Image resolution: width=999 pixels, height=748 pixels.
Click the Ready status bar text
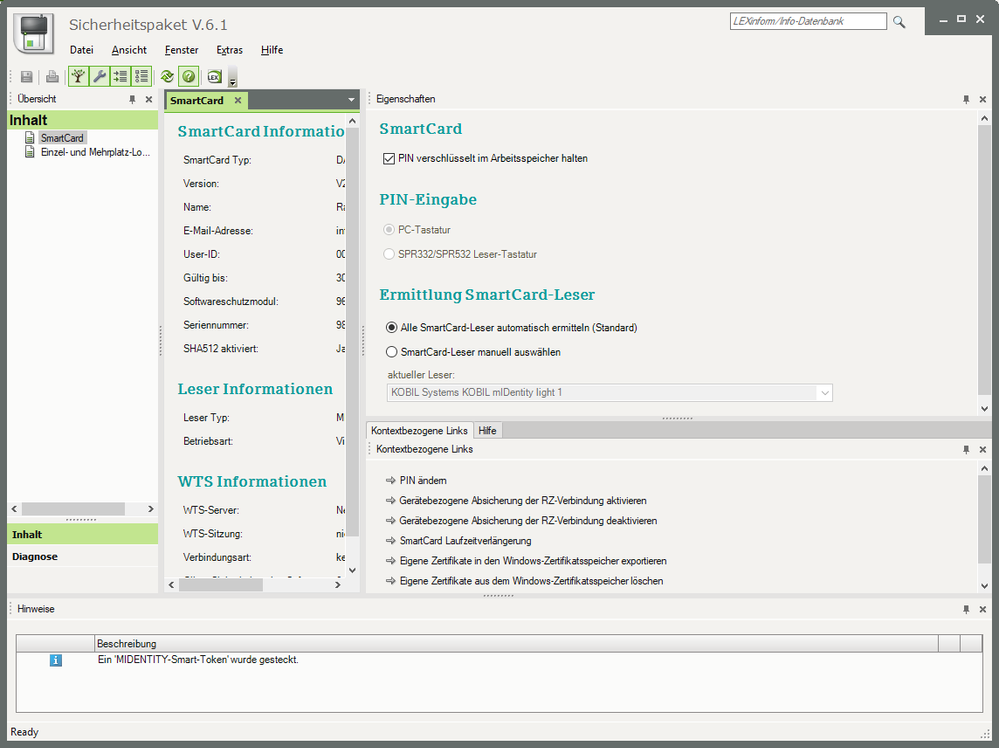[x=24, y=732]
